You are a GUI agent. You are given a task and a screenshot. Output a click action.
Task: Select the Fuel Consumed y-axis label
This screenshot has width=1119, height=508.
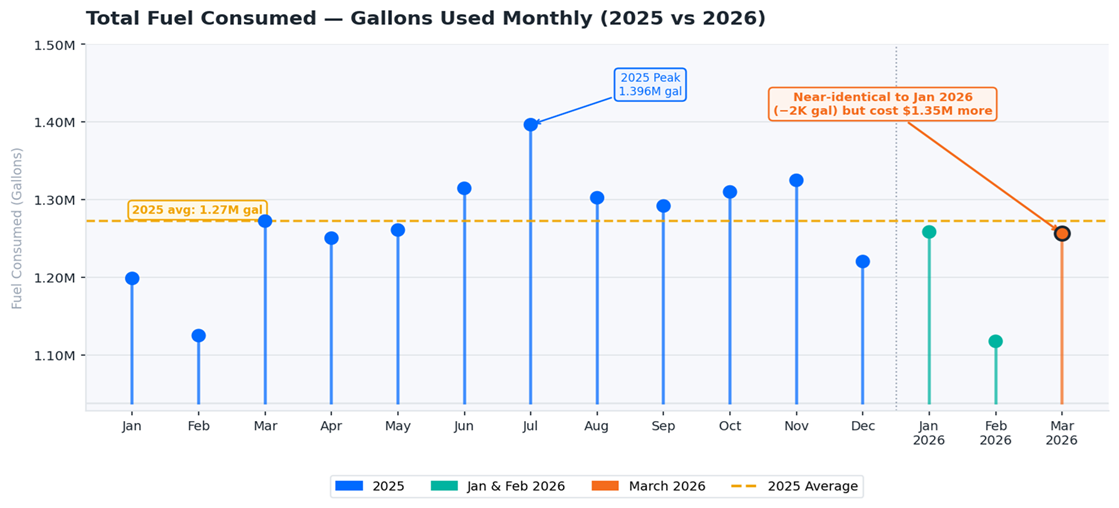[x=17, y=228]
